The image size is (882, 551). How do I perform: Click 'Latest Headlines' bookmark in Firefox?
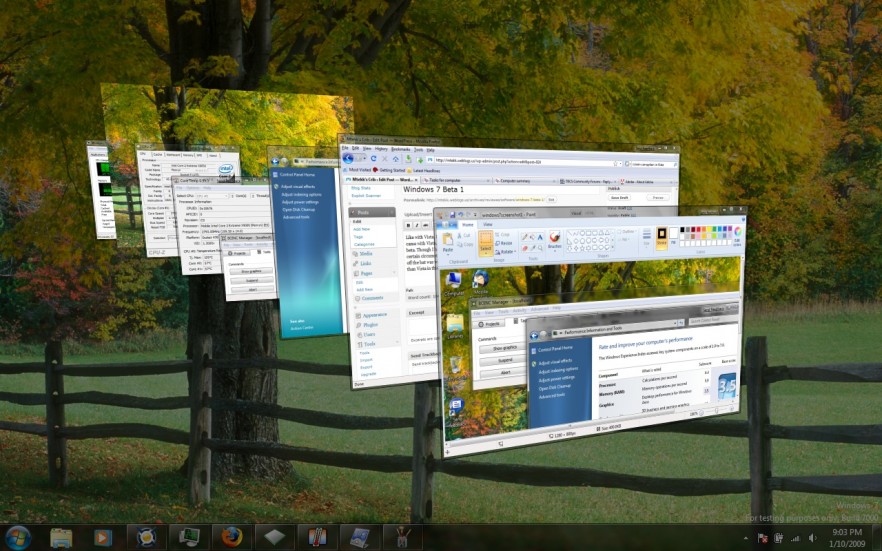coord(424,171)
